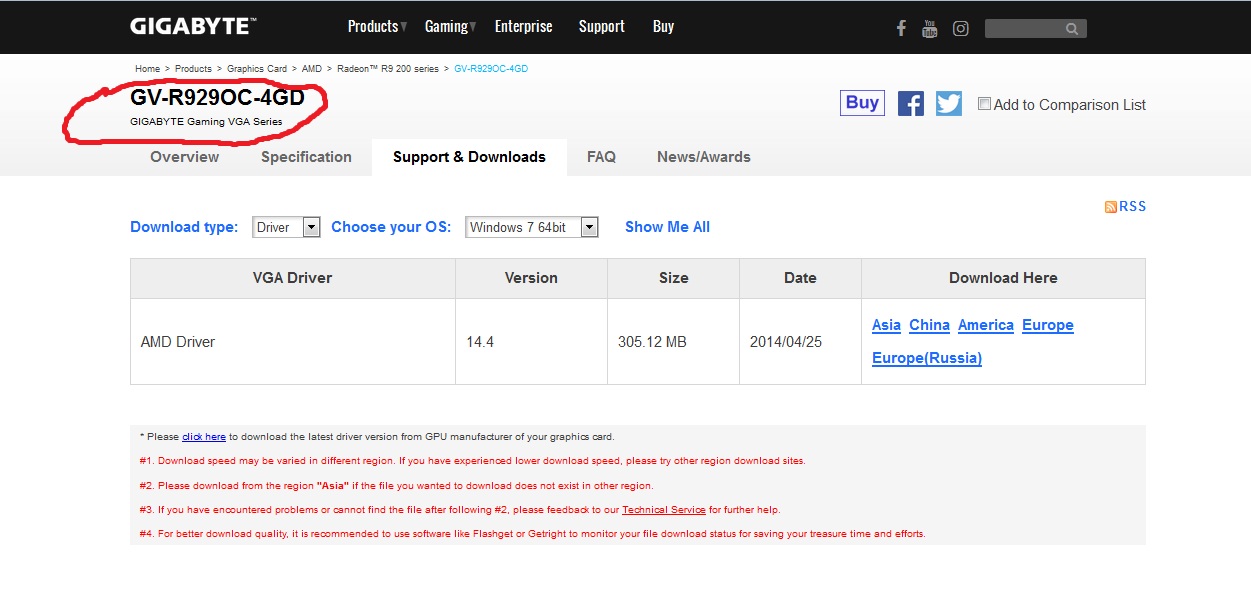Check Add to Comparison List box
This screenshot has width=1251, height=609.
point(984,103)
